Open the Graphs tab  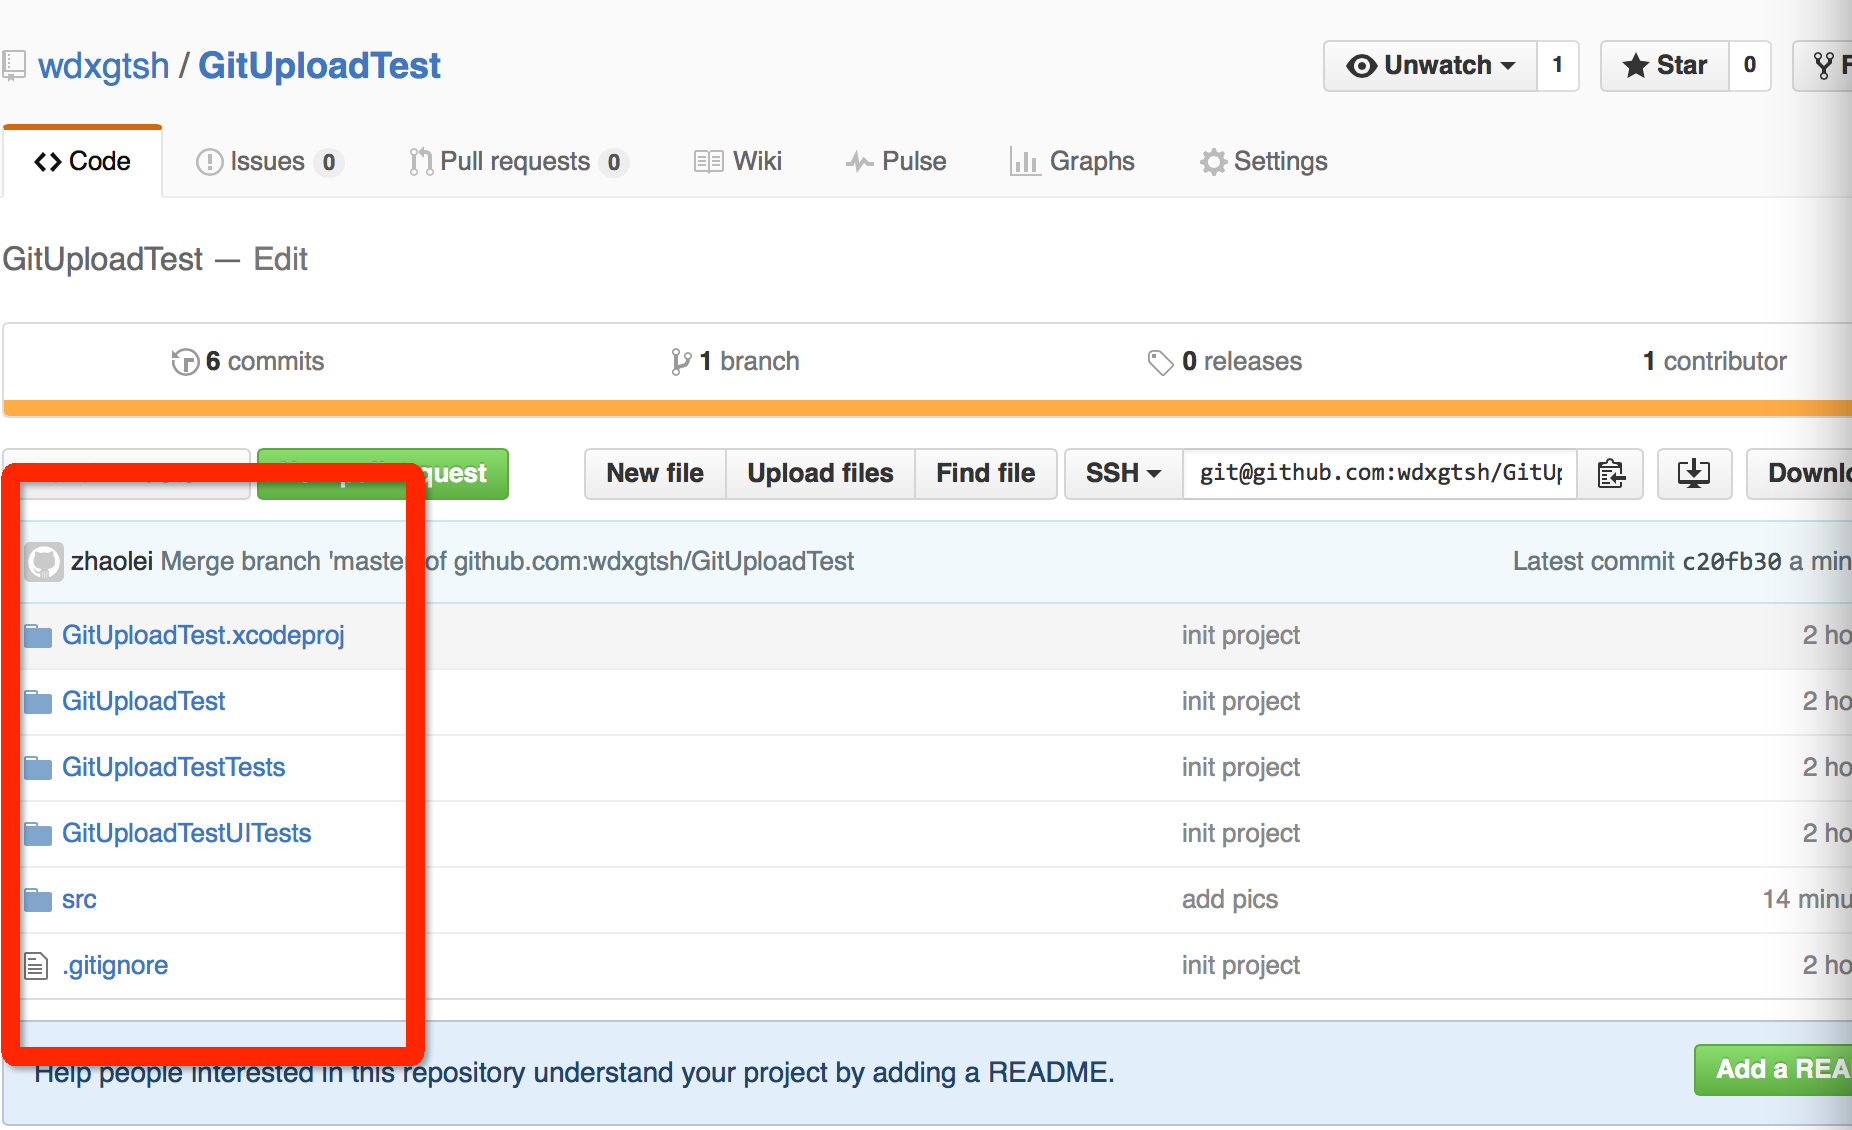click(x=1072, y=162)
